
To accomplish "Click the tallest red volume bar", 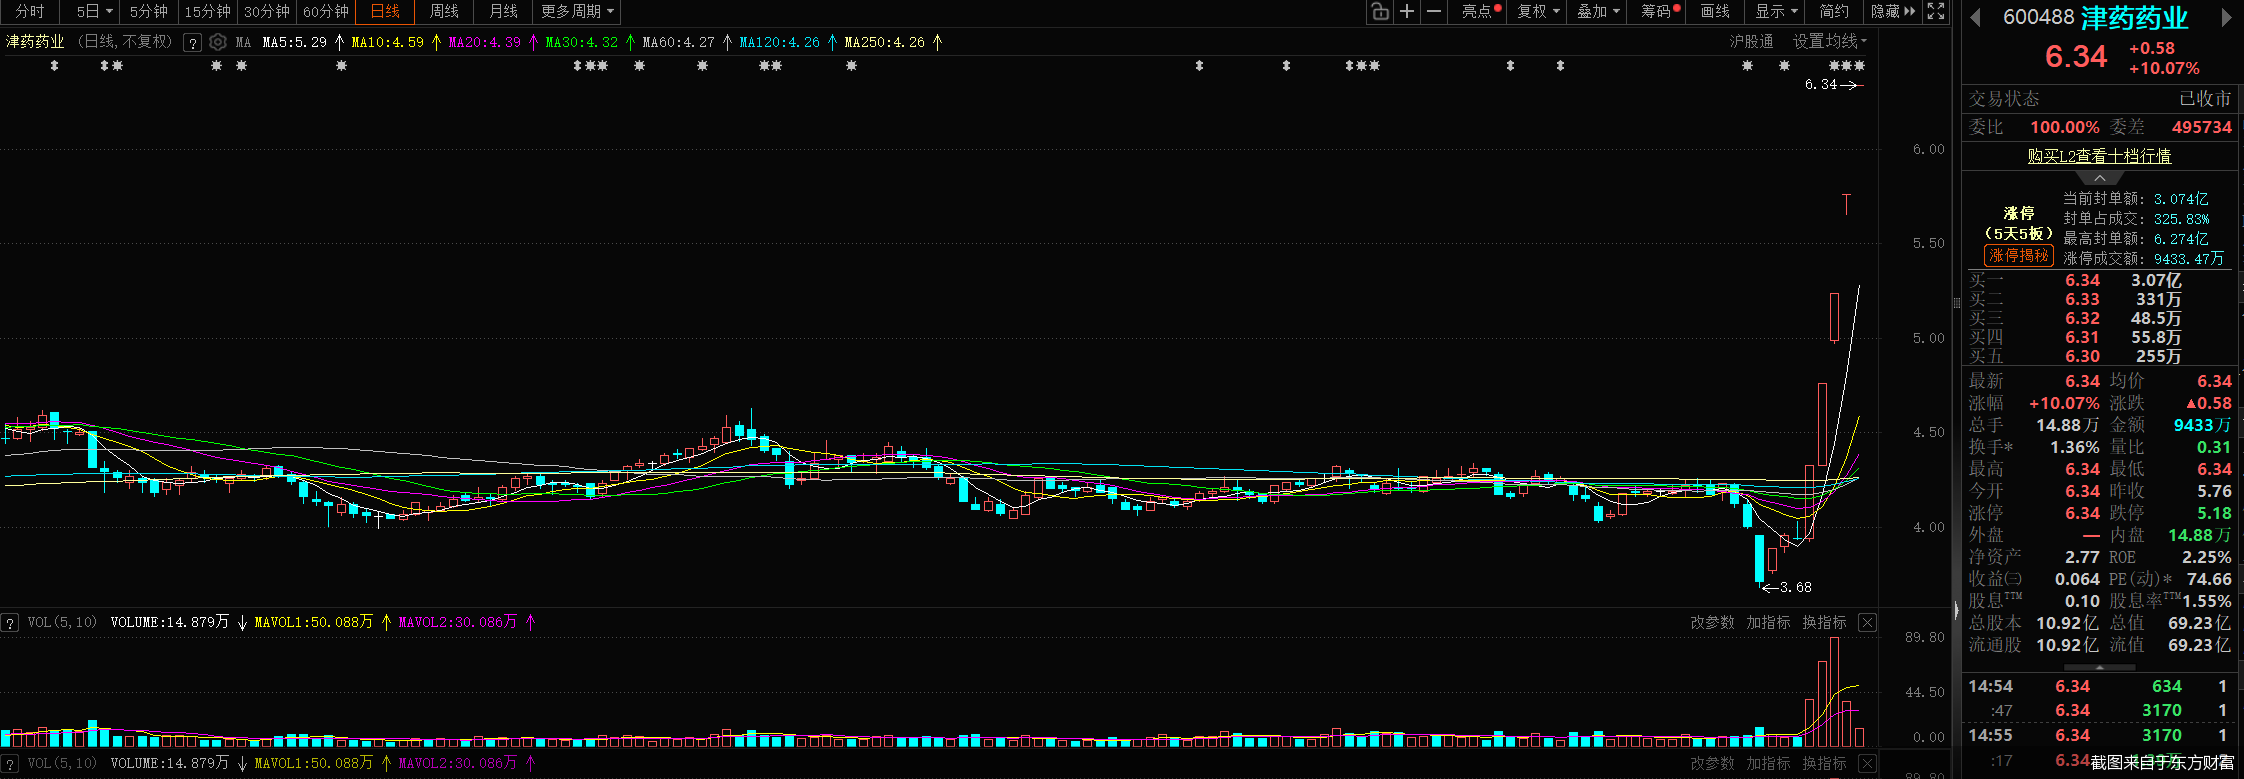I will (x=1834, y=692).
